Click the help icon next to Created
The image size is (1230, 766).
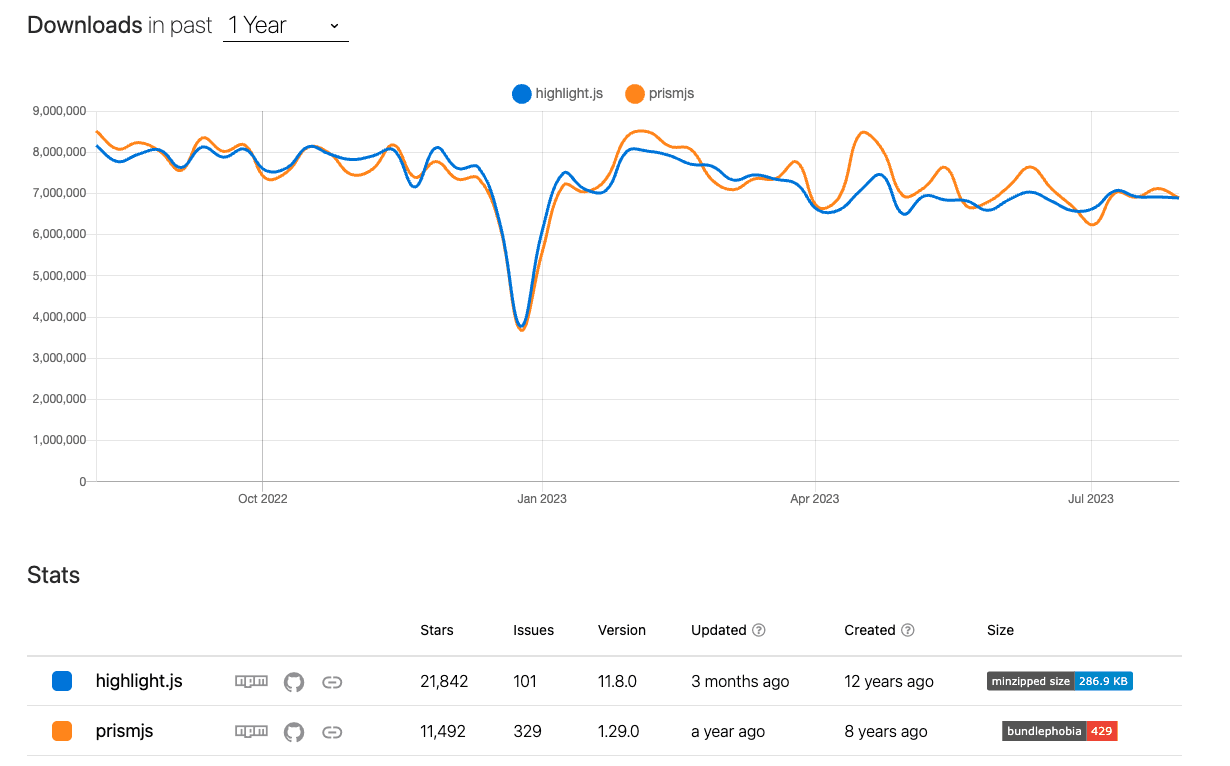pos(907,630)
